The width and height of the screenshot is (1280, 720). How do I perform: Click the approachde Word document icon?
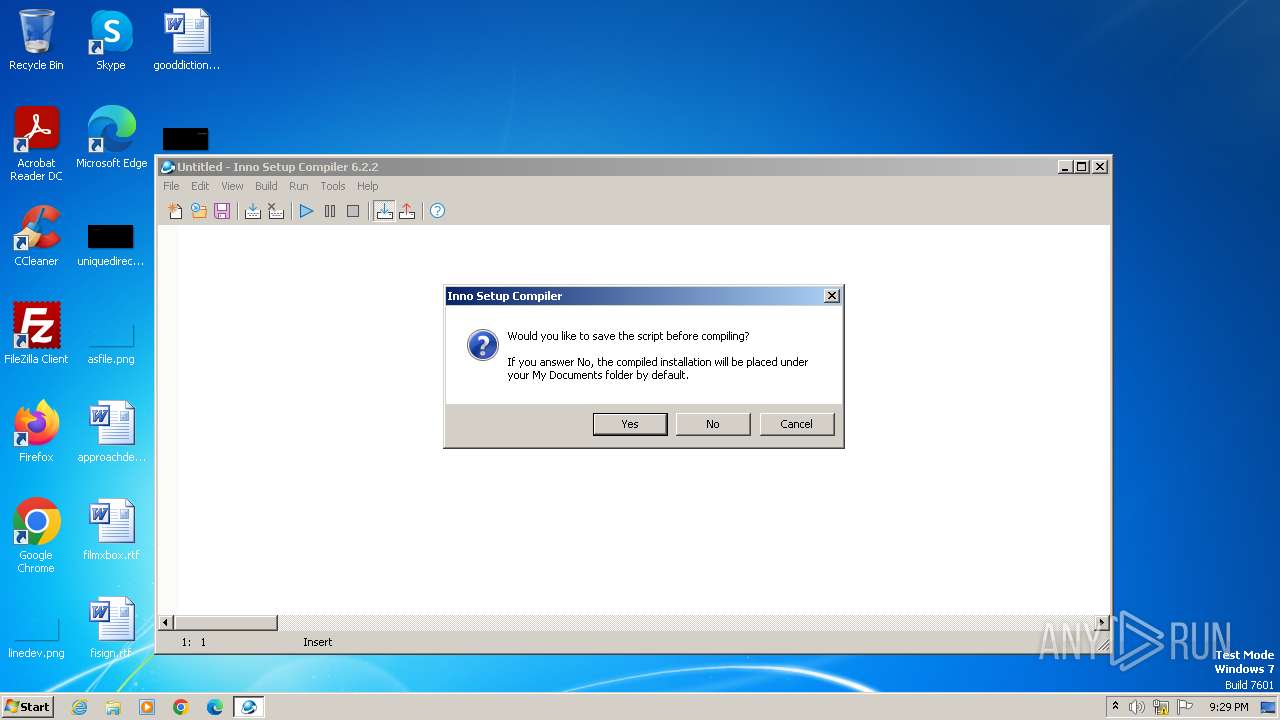[111, 431]
